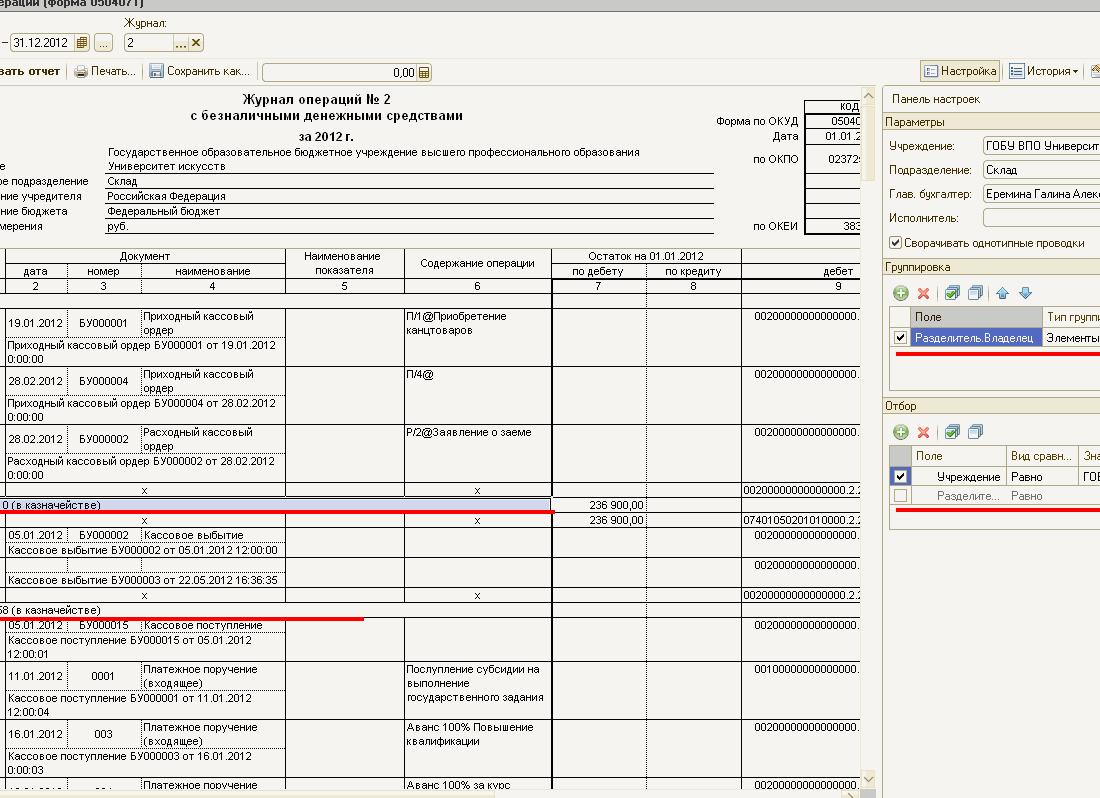
Task: Click document number БУ000004 dated 28.02.2012
Action: [103, 381]
